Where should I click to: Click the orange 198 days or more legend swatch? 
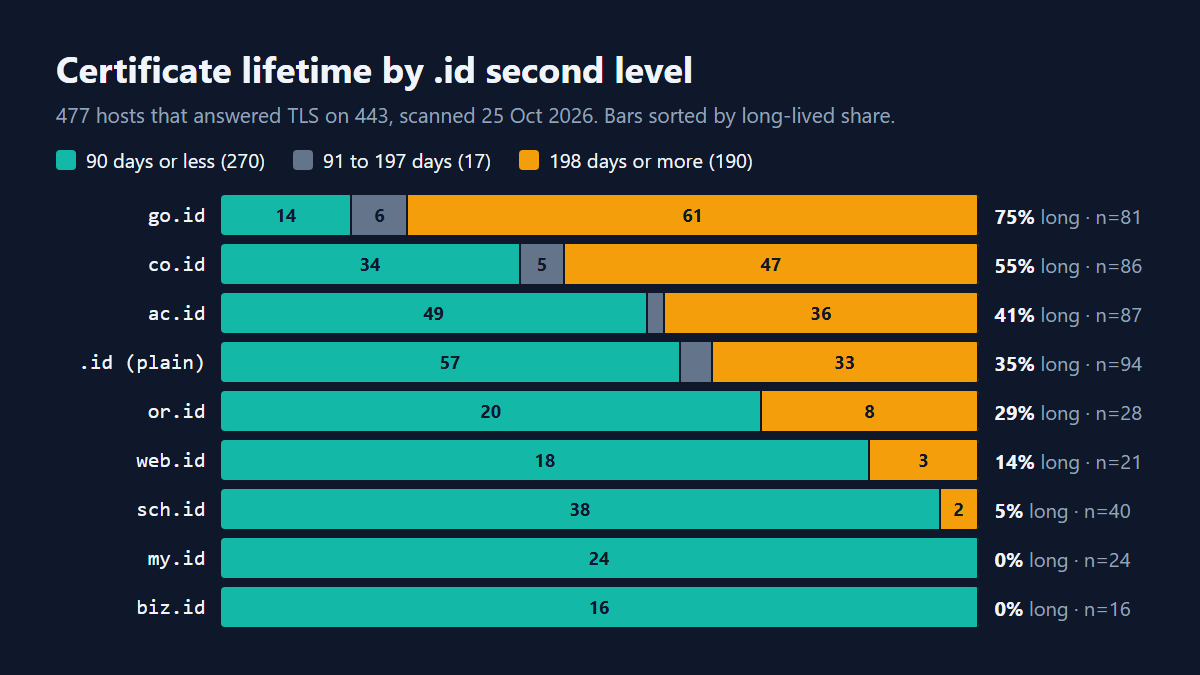(x=530, y=161)
